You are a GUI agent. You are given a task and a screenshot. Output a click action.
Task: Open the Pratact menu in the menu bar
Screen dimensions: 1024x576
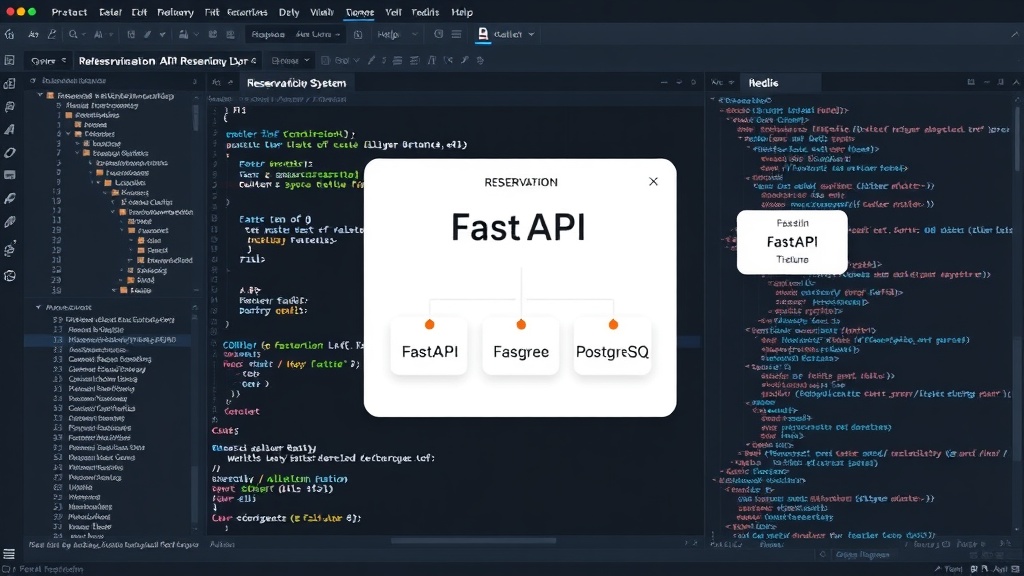click(x=69, y=12)
